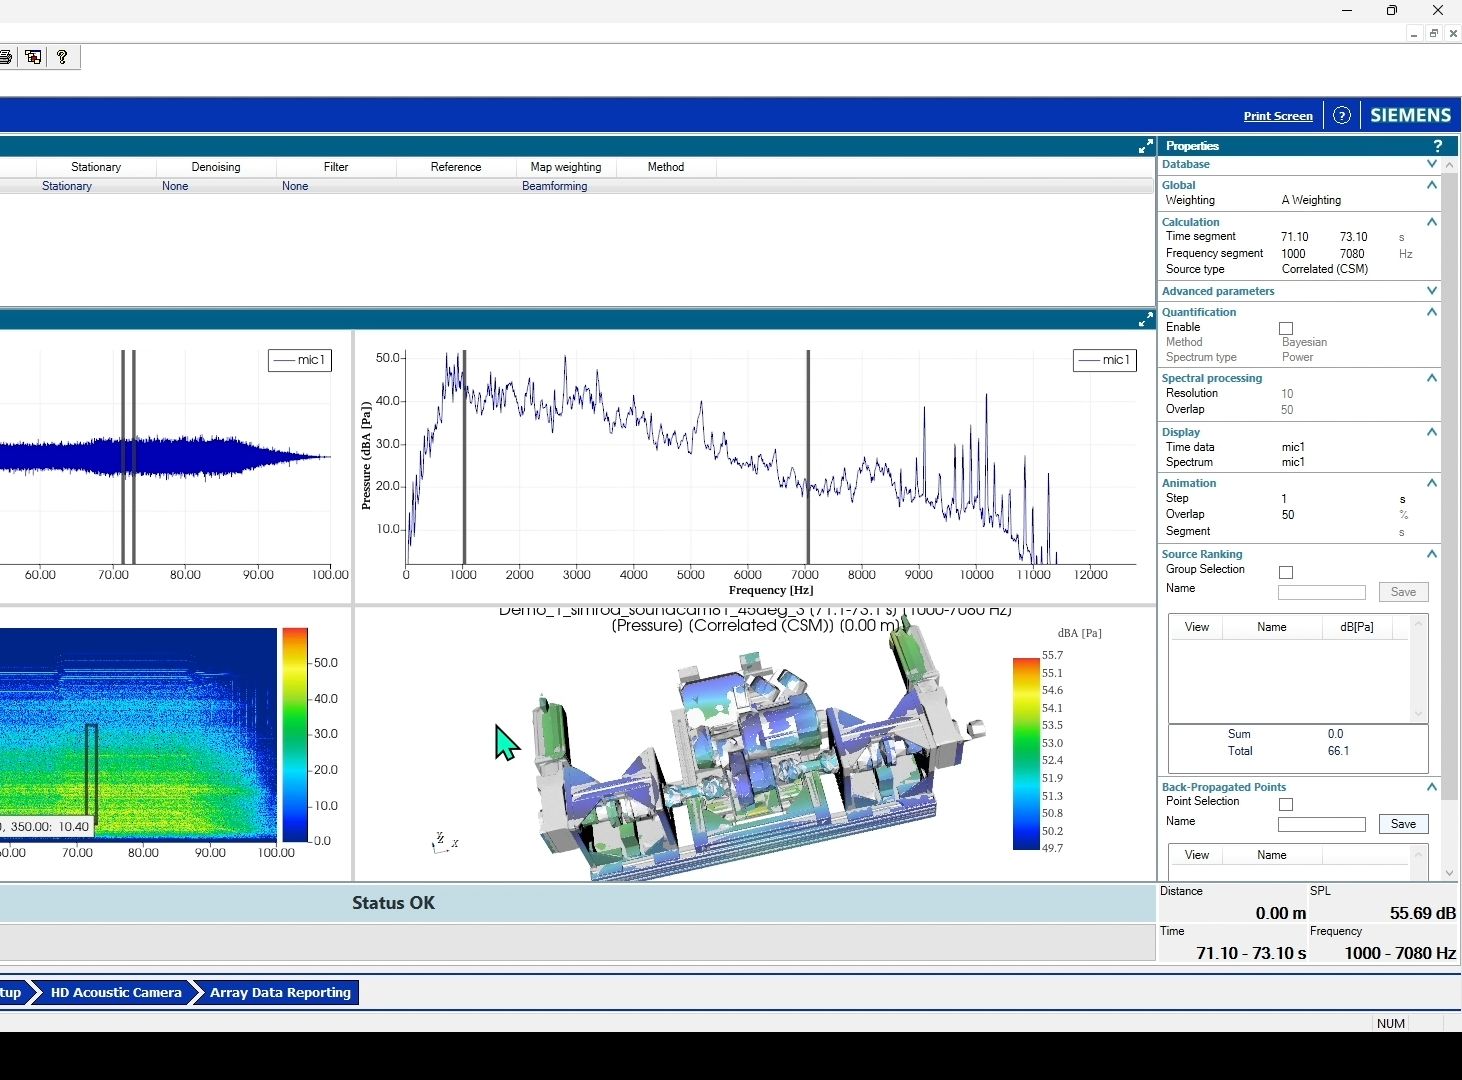Viewport: 1462px width, 1080px height.
Task: Open the Properties panel help question mark
Action: pyautogui.click(x=1438, y=146)
